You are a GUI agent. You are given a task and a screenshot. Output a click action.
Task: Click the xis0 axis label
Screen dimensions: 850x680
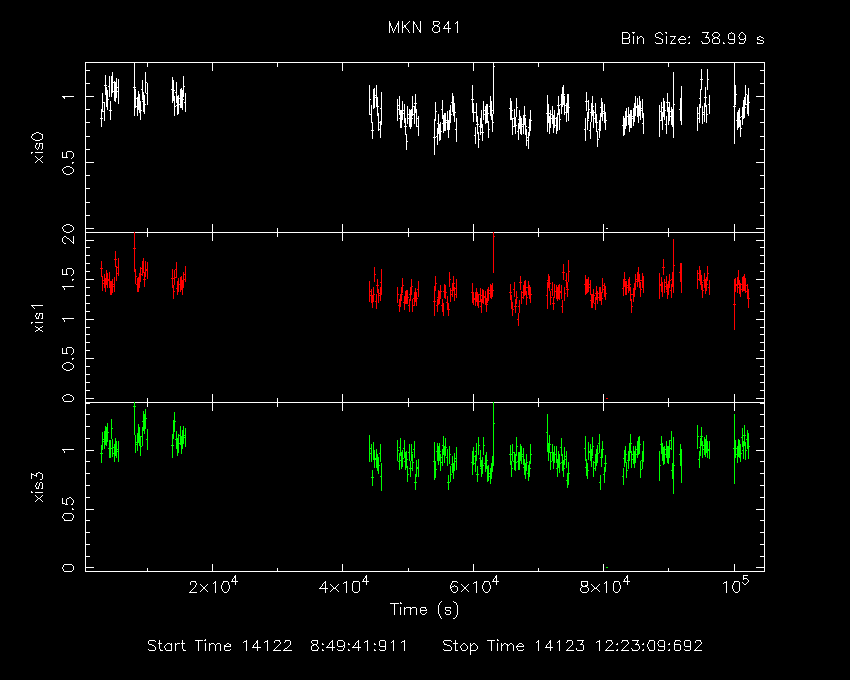(39, 147)
